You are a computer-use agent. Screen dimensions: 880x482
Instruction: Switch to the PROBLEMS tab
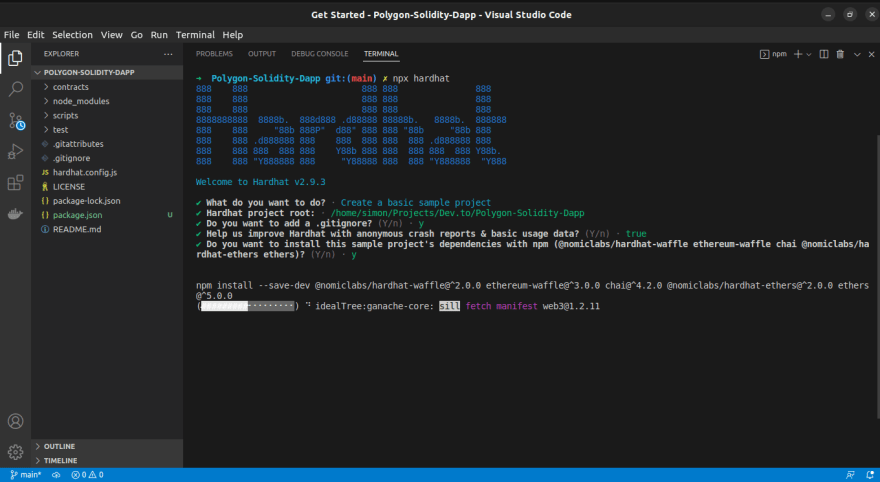tap(214, 53)
